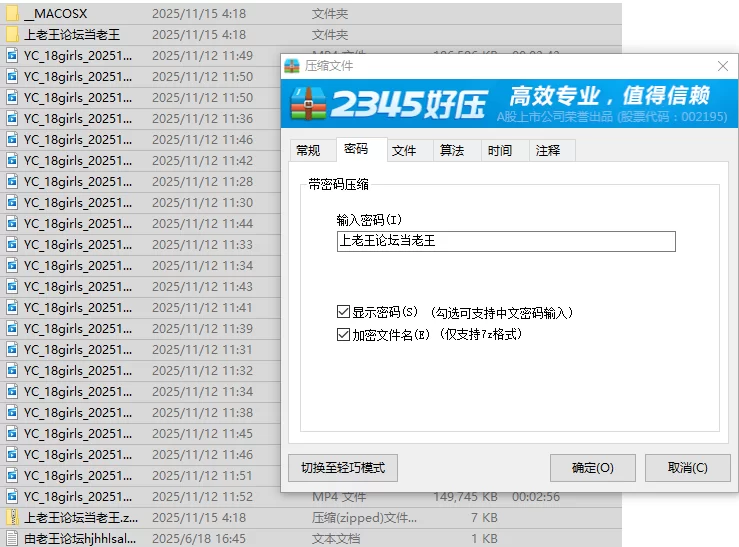Select the 上老王论坛当老王 folder icon
Viewport: 739px width, 547px height.
coord(12,35)
